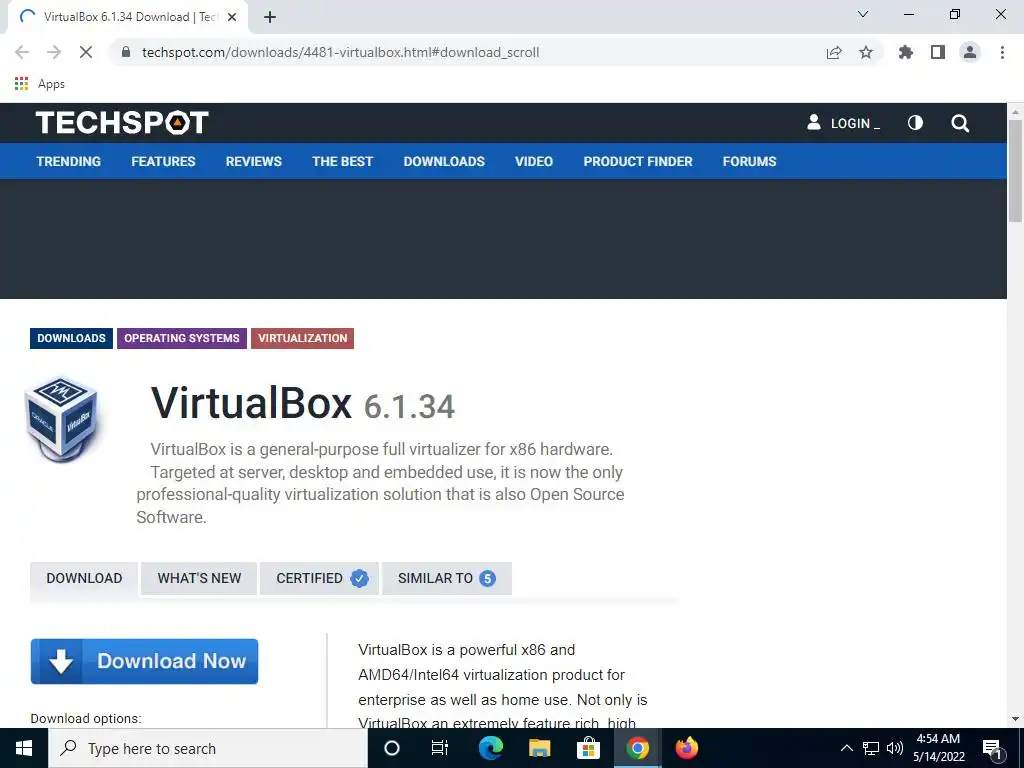Click the LOGIN user link
This screenshot has height=768, width=1024.
coord(843,123)
